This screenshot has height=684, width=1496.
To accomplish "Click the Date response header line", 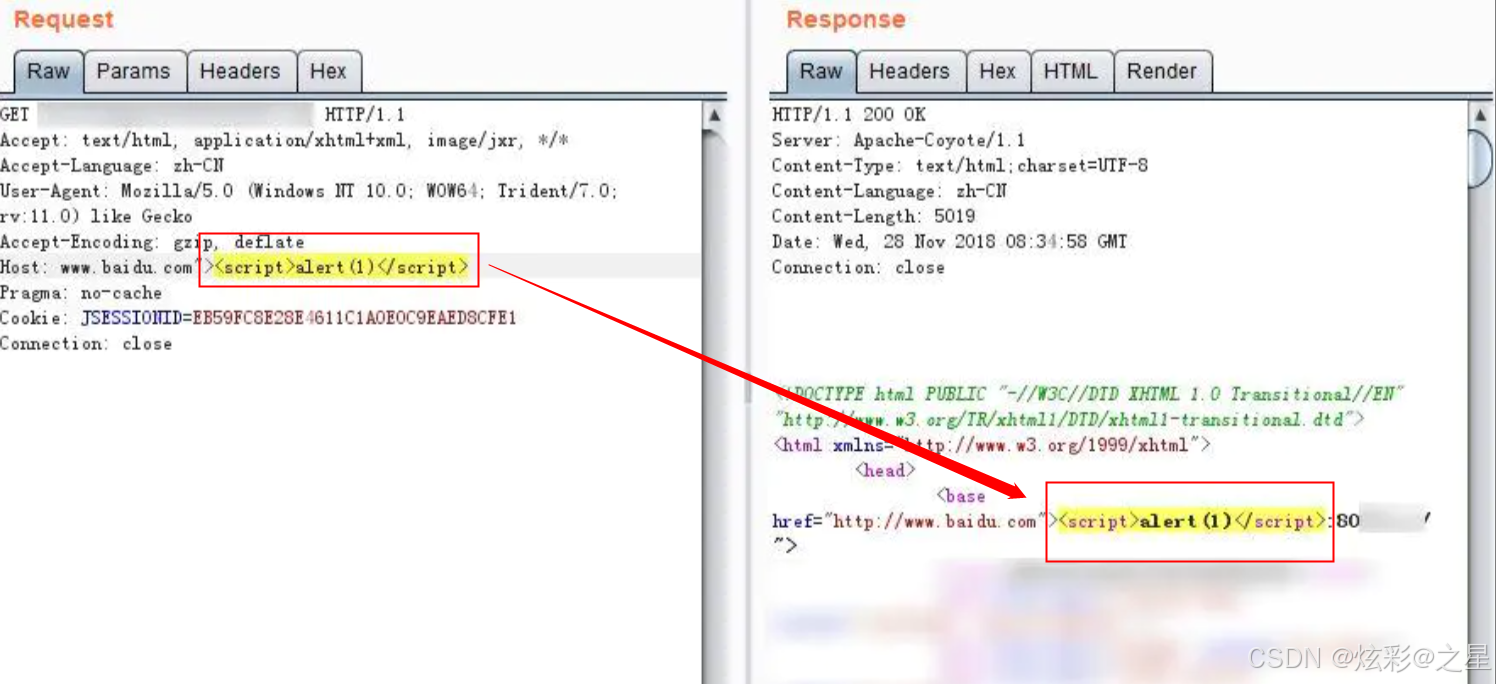I will (950, 242).
